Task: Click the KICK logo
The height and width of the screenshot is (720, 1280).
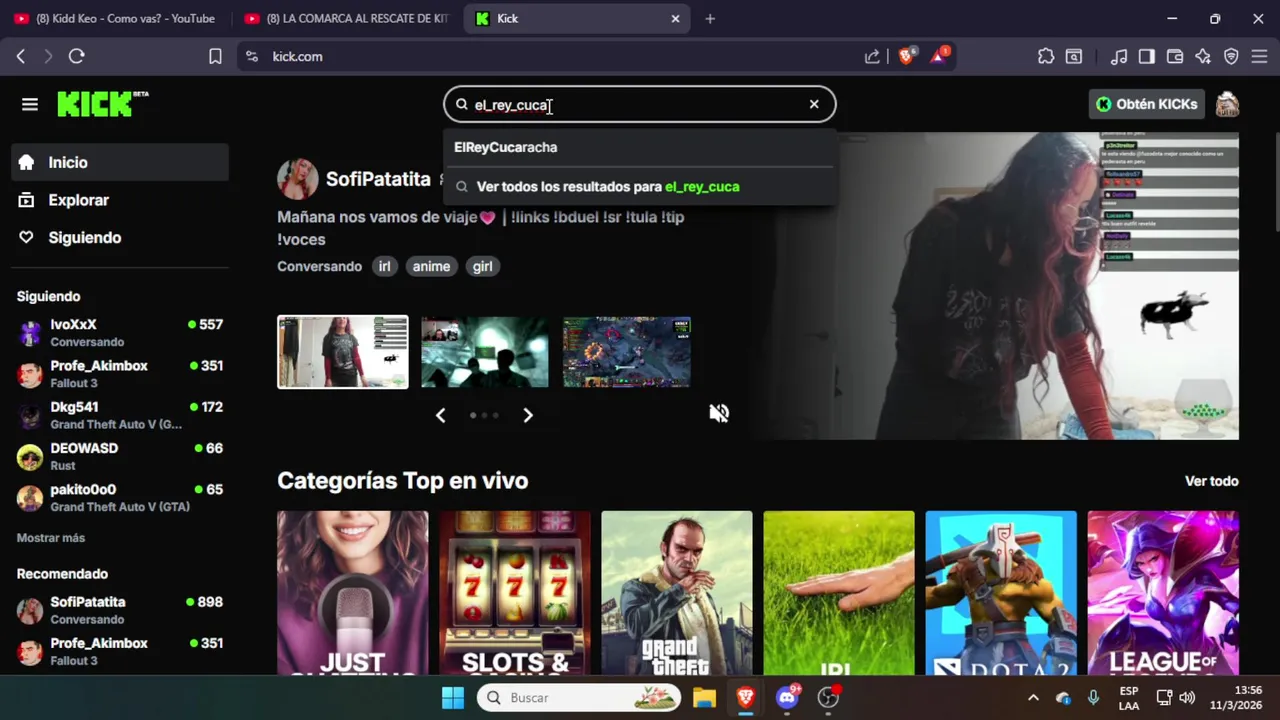Action: [102, 104]
